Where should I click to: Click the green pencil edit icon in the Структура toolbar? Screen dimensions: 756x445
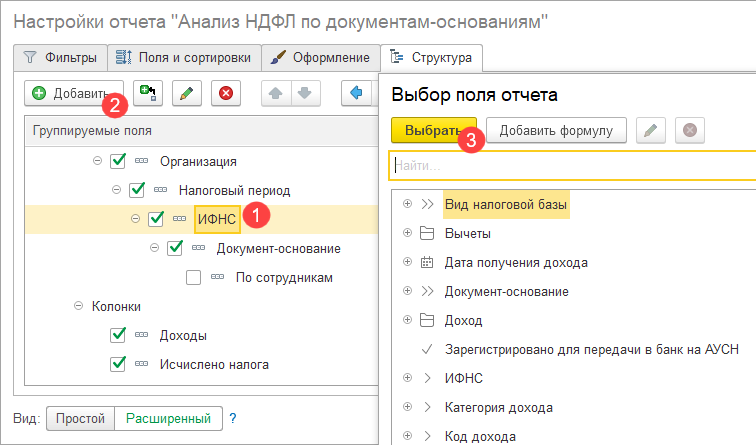[x=187, y=93]
